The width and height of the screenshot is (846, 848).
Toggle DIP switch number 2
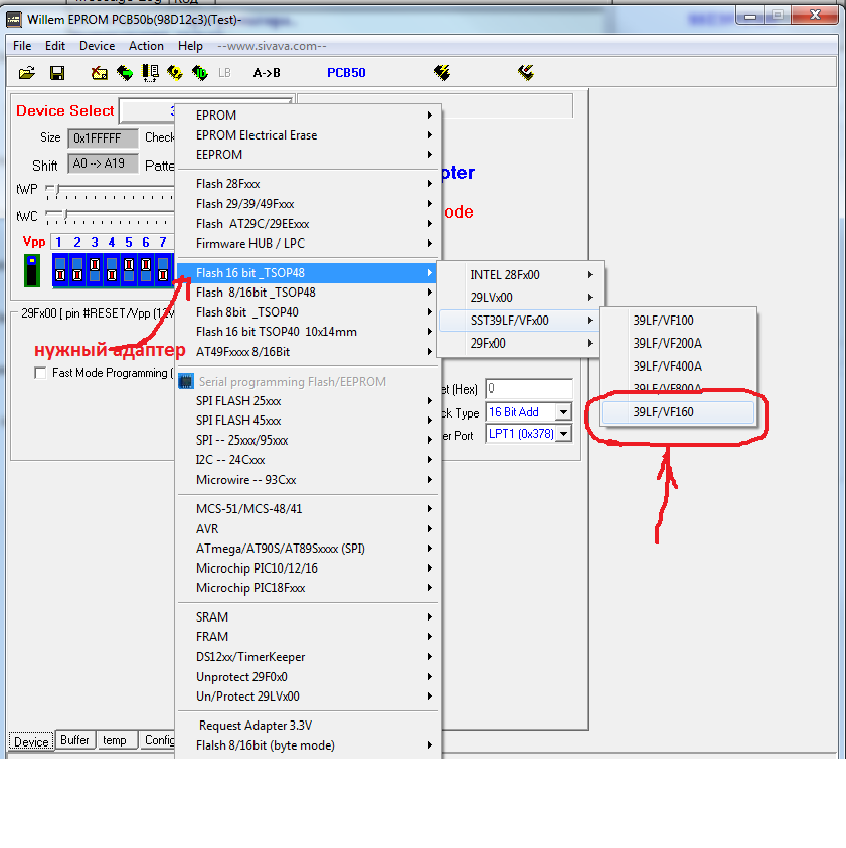click(x=77, y=269)
